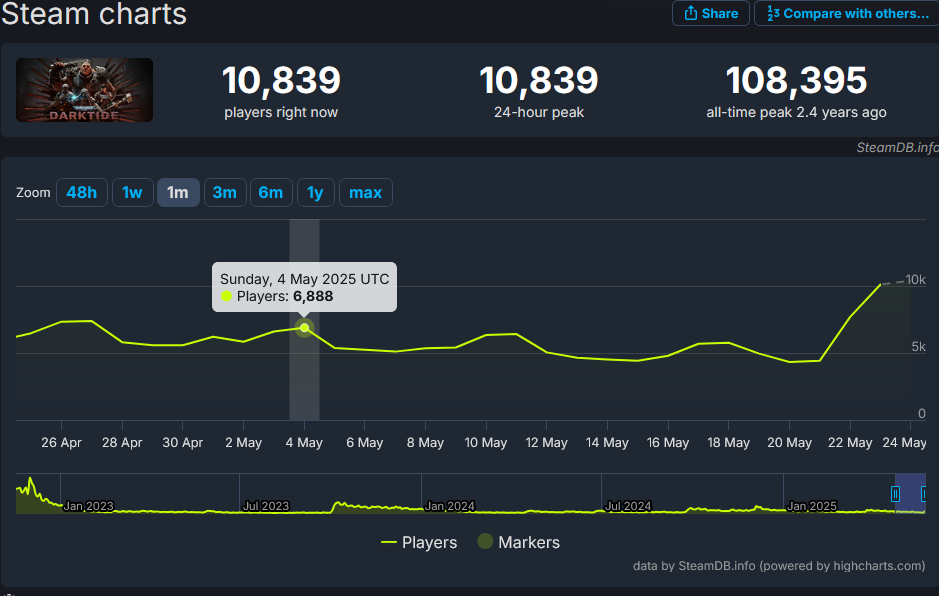Toggle the Players series in legend
Screen dimensions: 939x596
click(x=419, y=542)
